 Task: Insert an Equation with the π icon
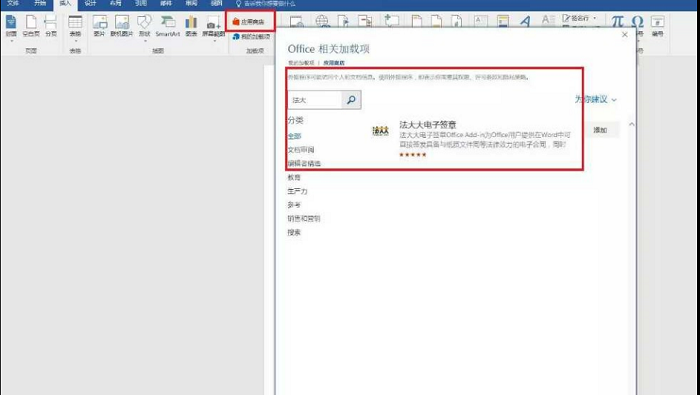[x=617, y=21]
